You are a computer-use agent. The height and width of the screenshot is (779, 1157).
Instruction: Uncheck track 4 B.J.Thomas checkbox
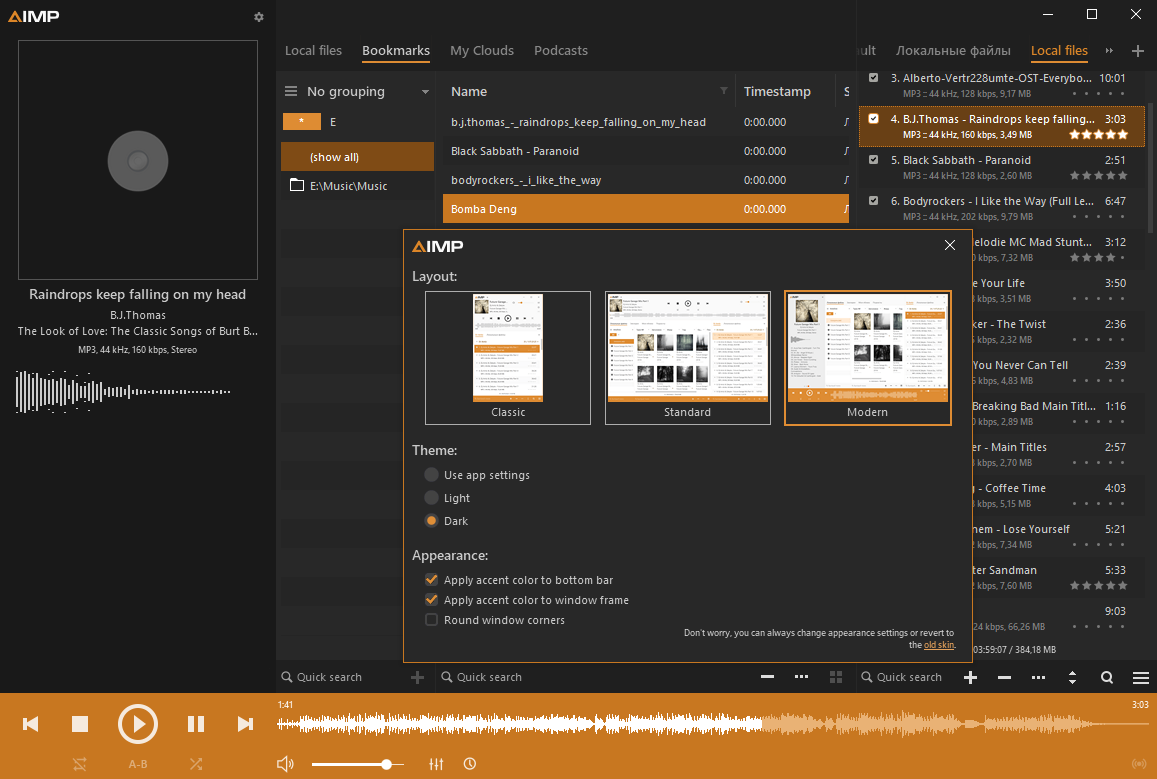point(874,119)
